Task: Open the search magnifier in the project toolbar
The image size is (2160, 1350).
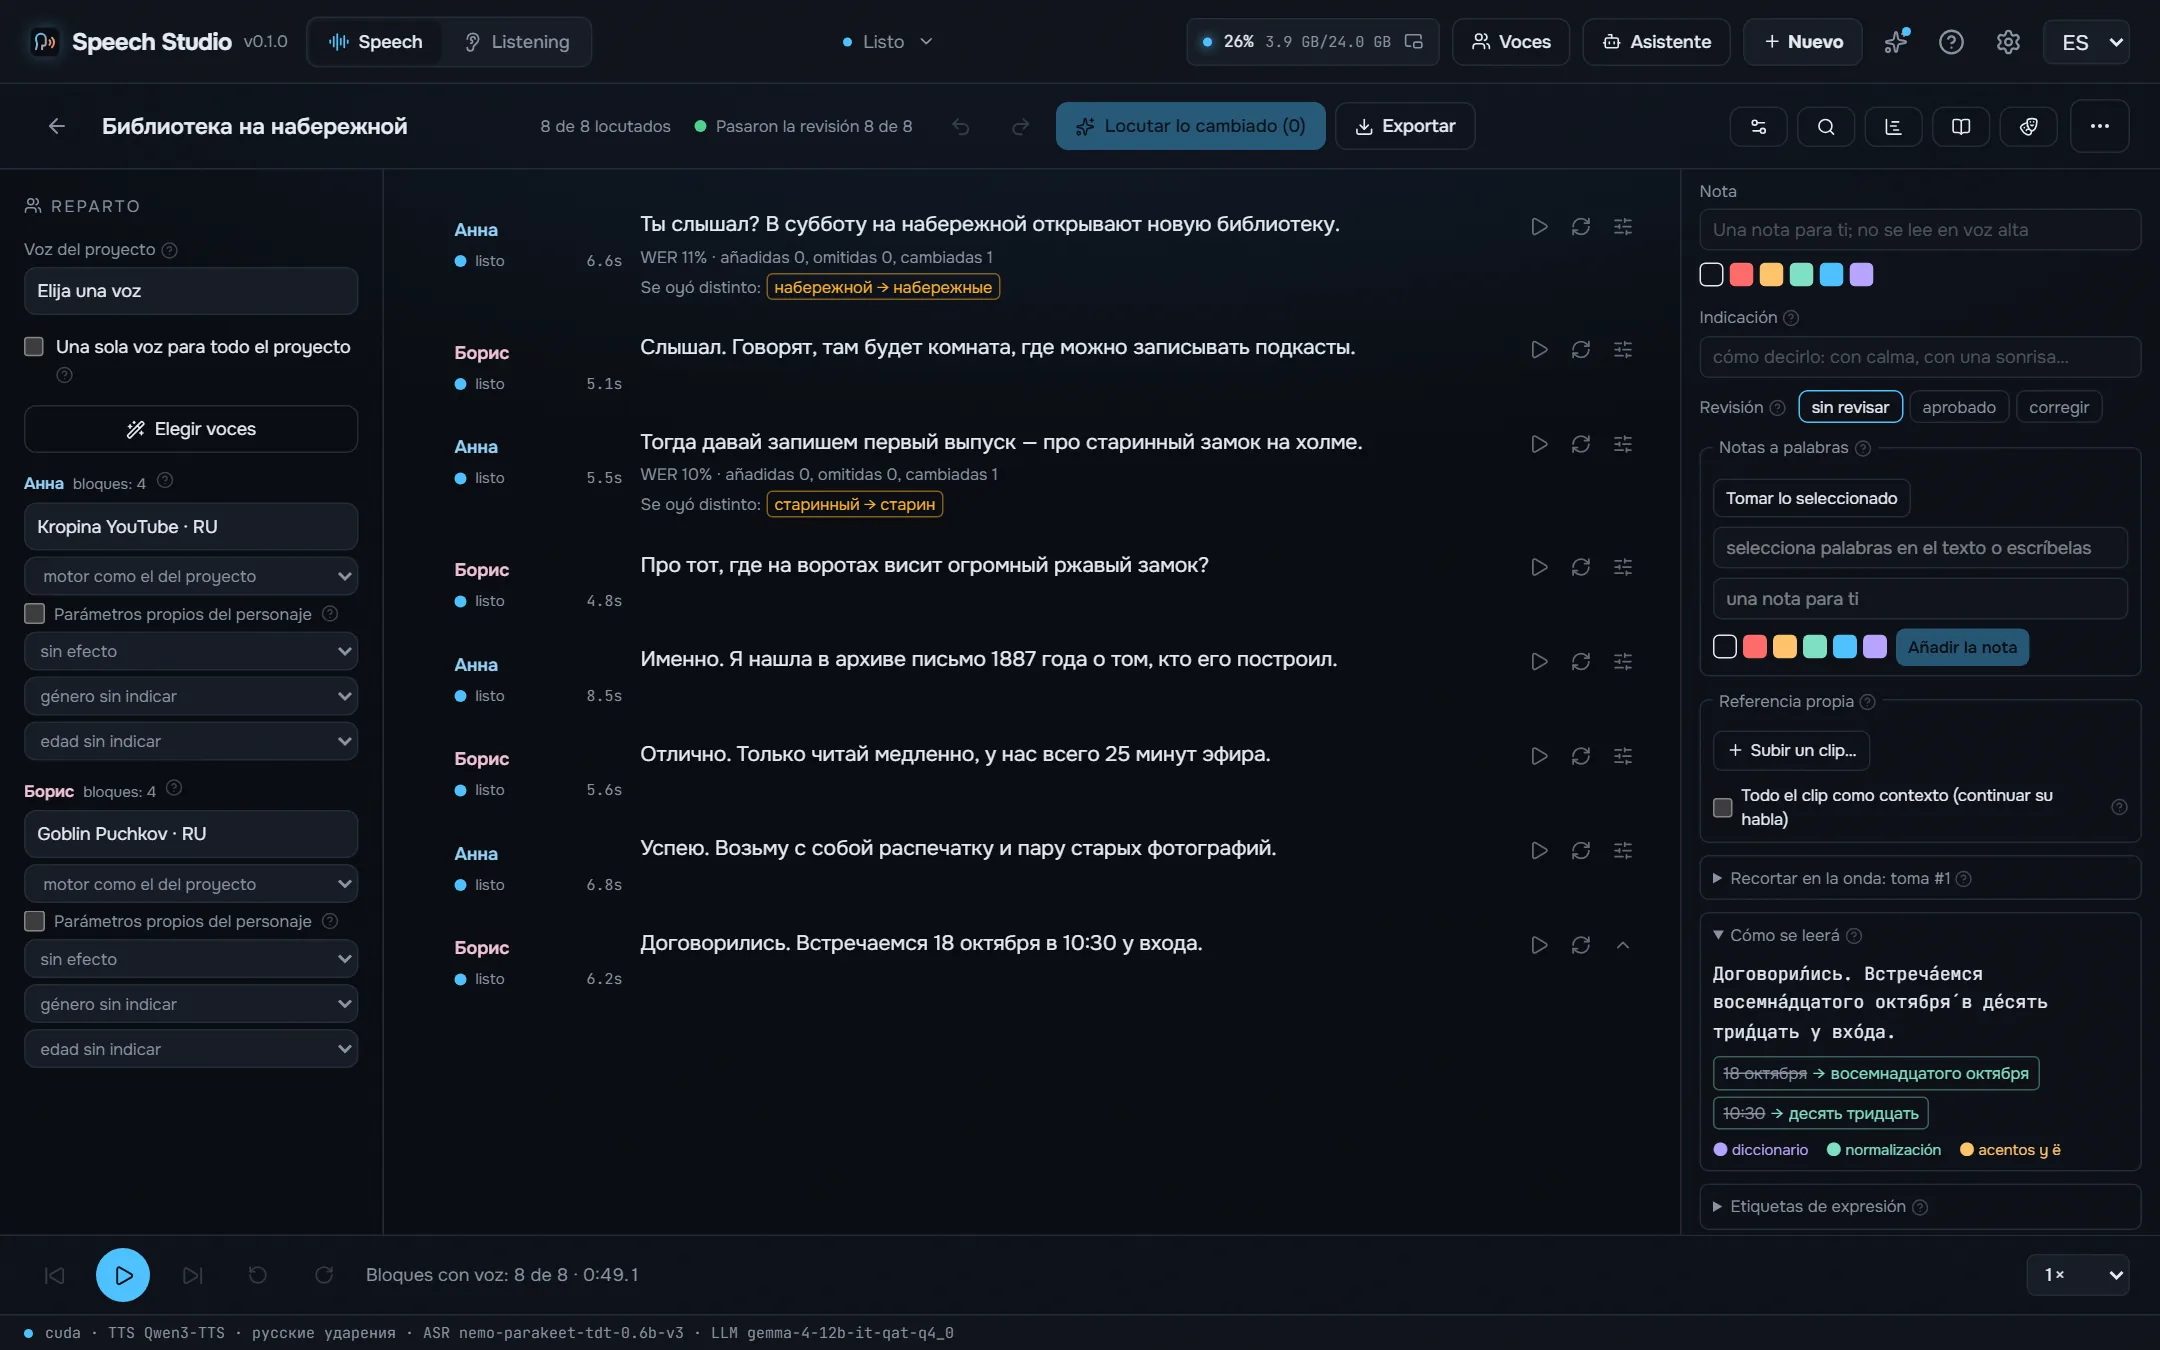Action: click(x=1826, y=126)
